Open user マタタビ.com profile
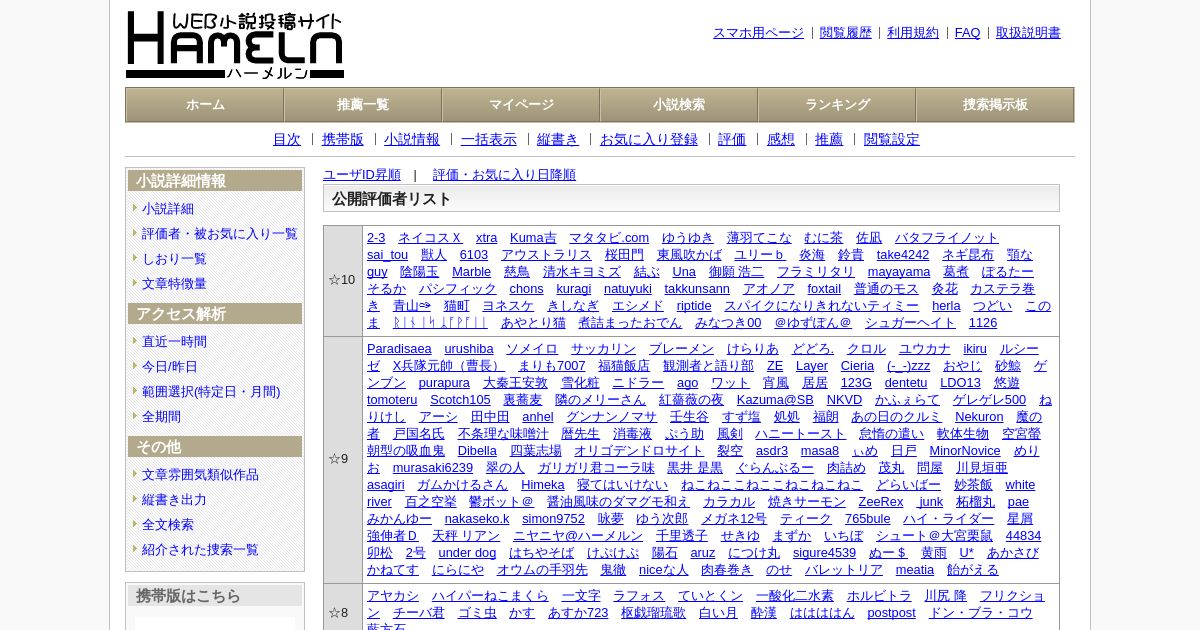 tap(609, 238)
